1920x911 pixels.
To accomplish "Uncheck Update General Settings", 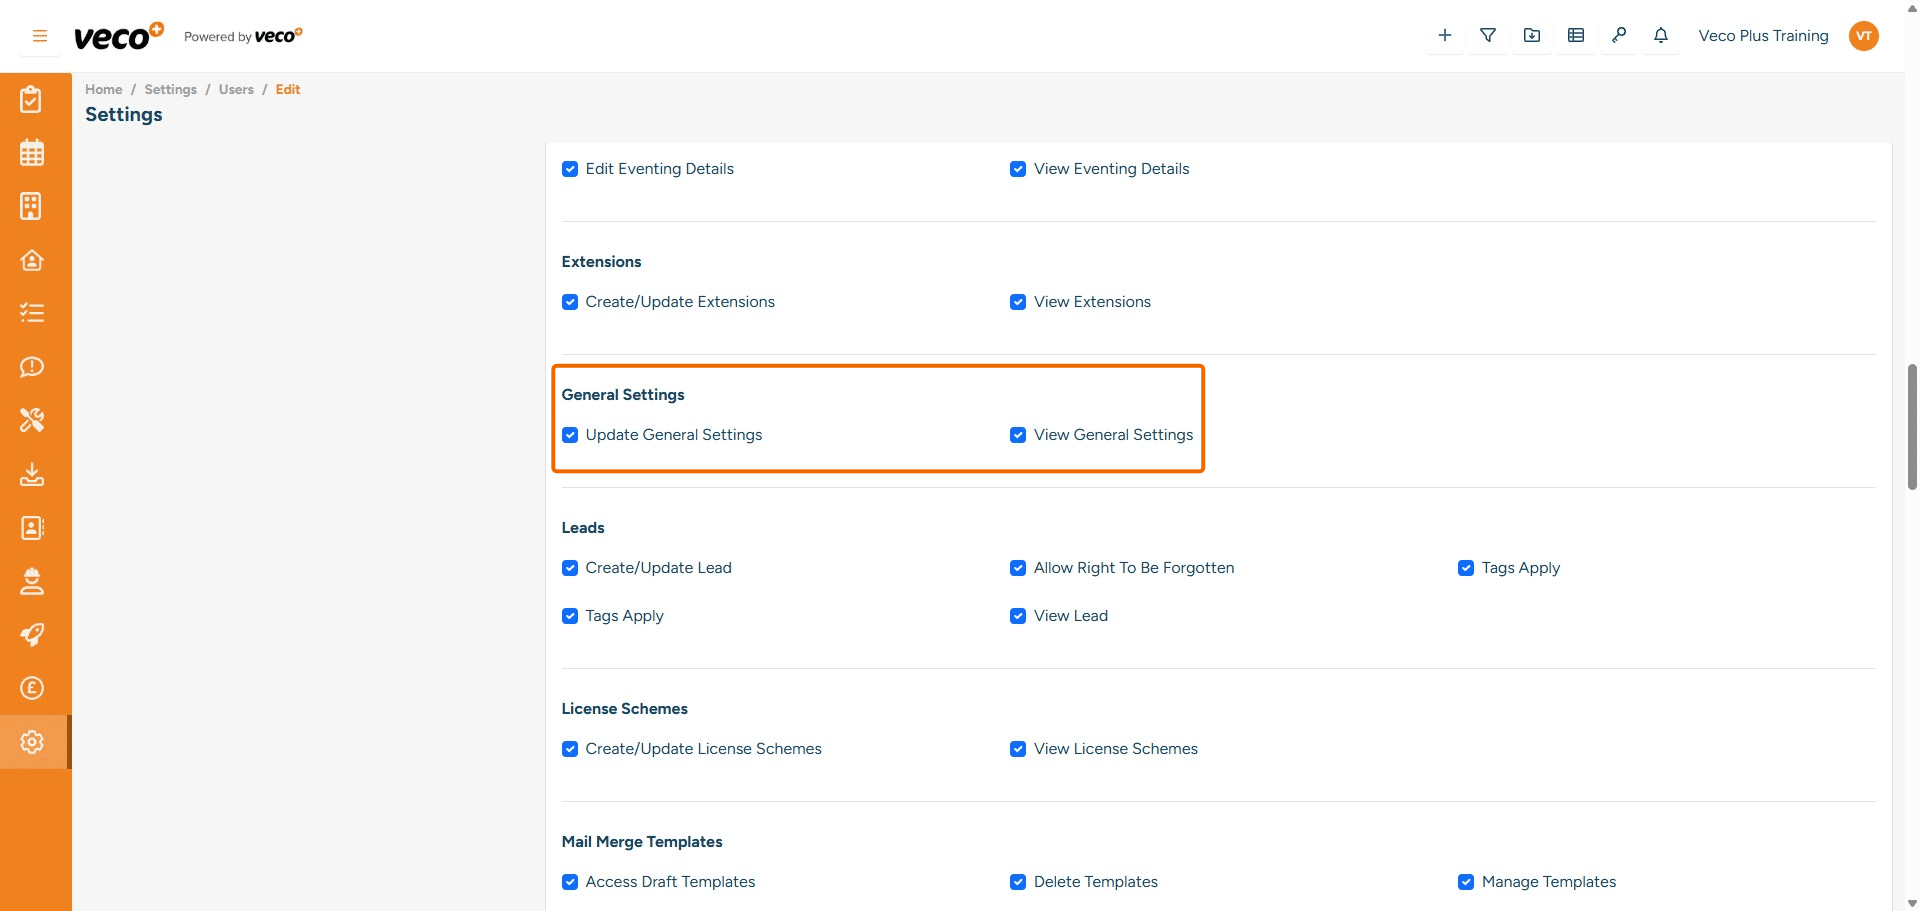I will click(570, 435).
